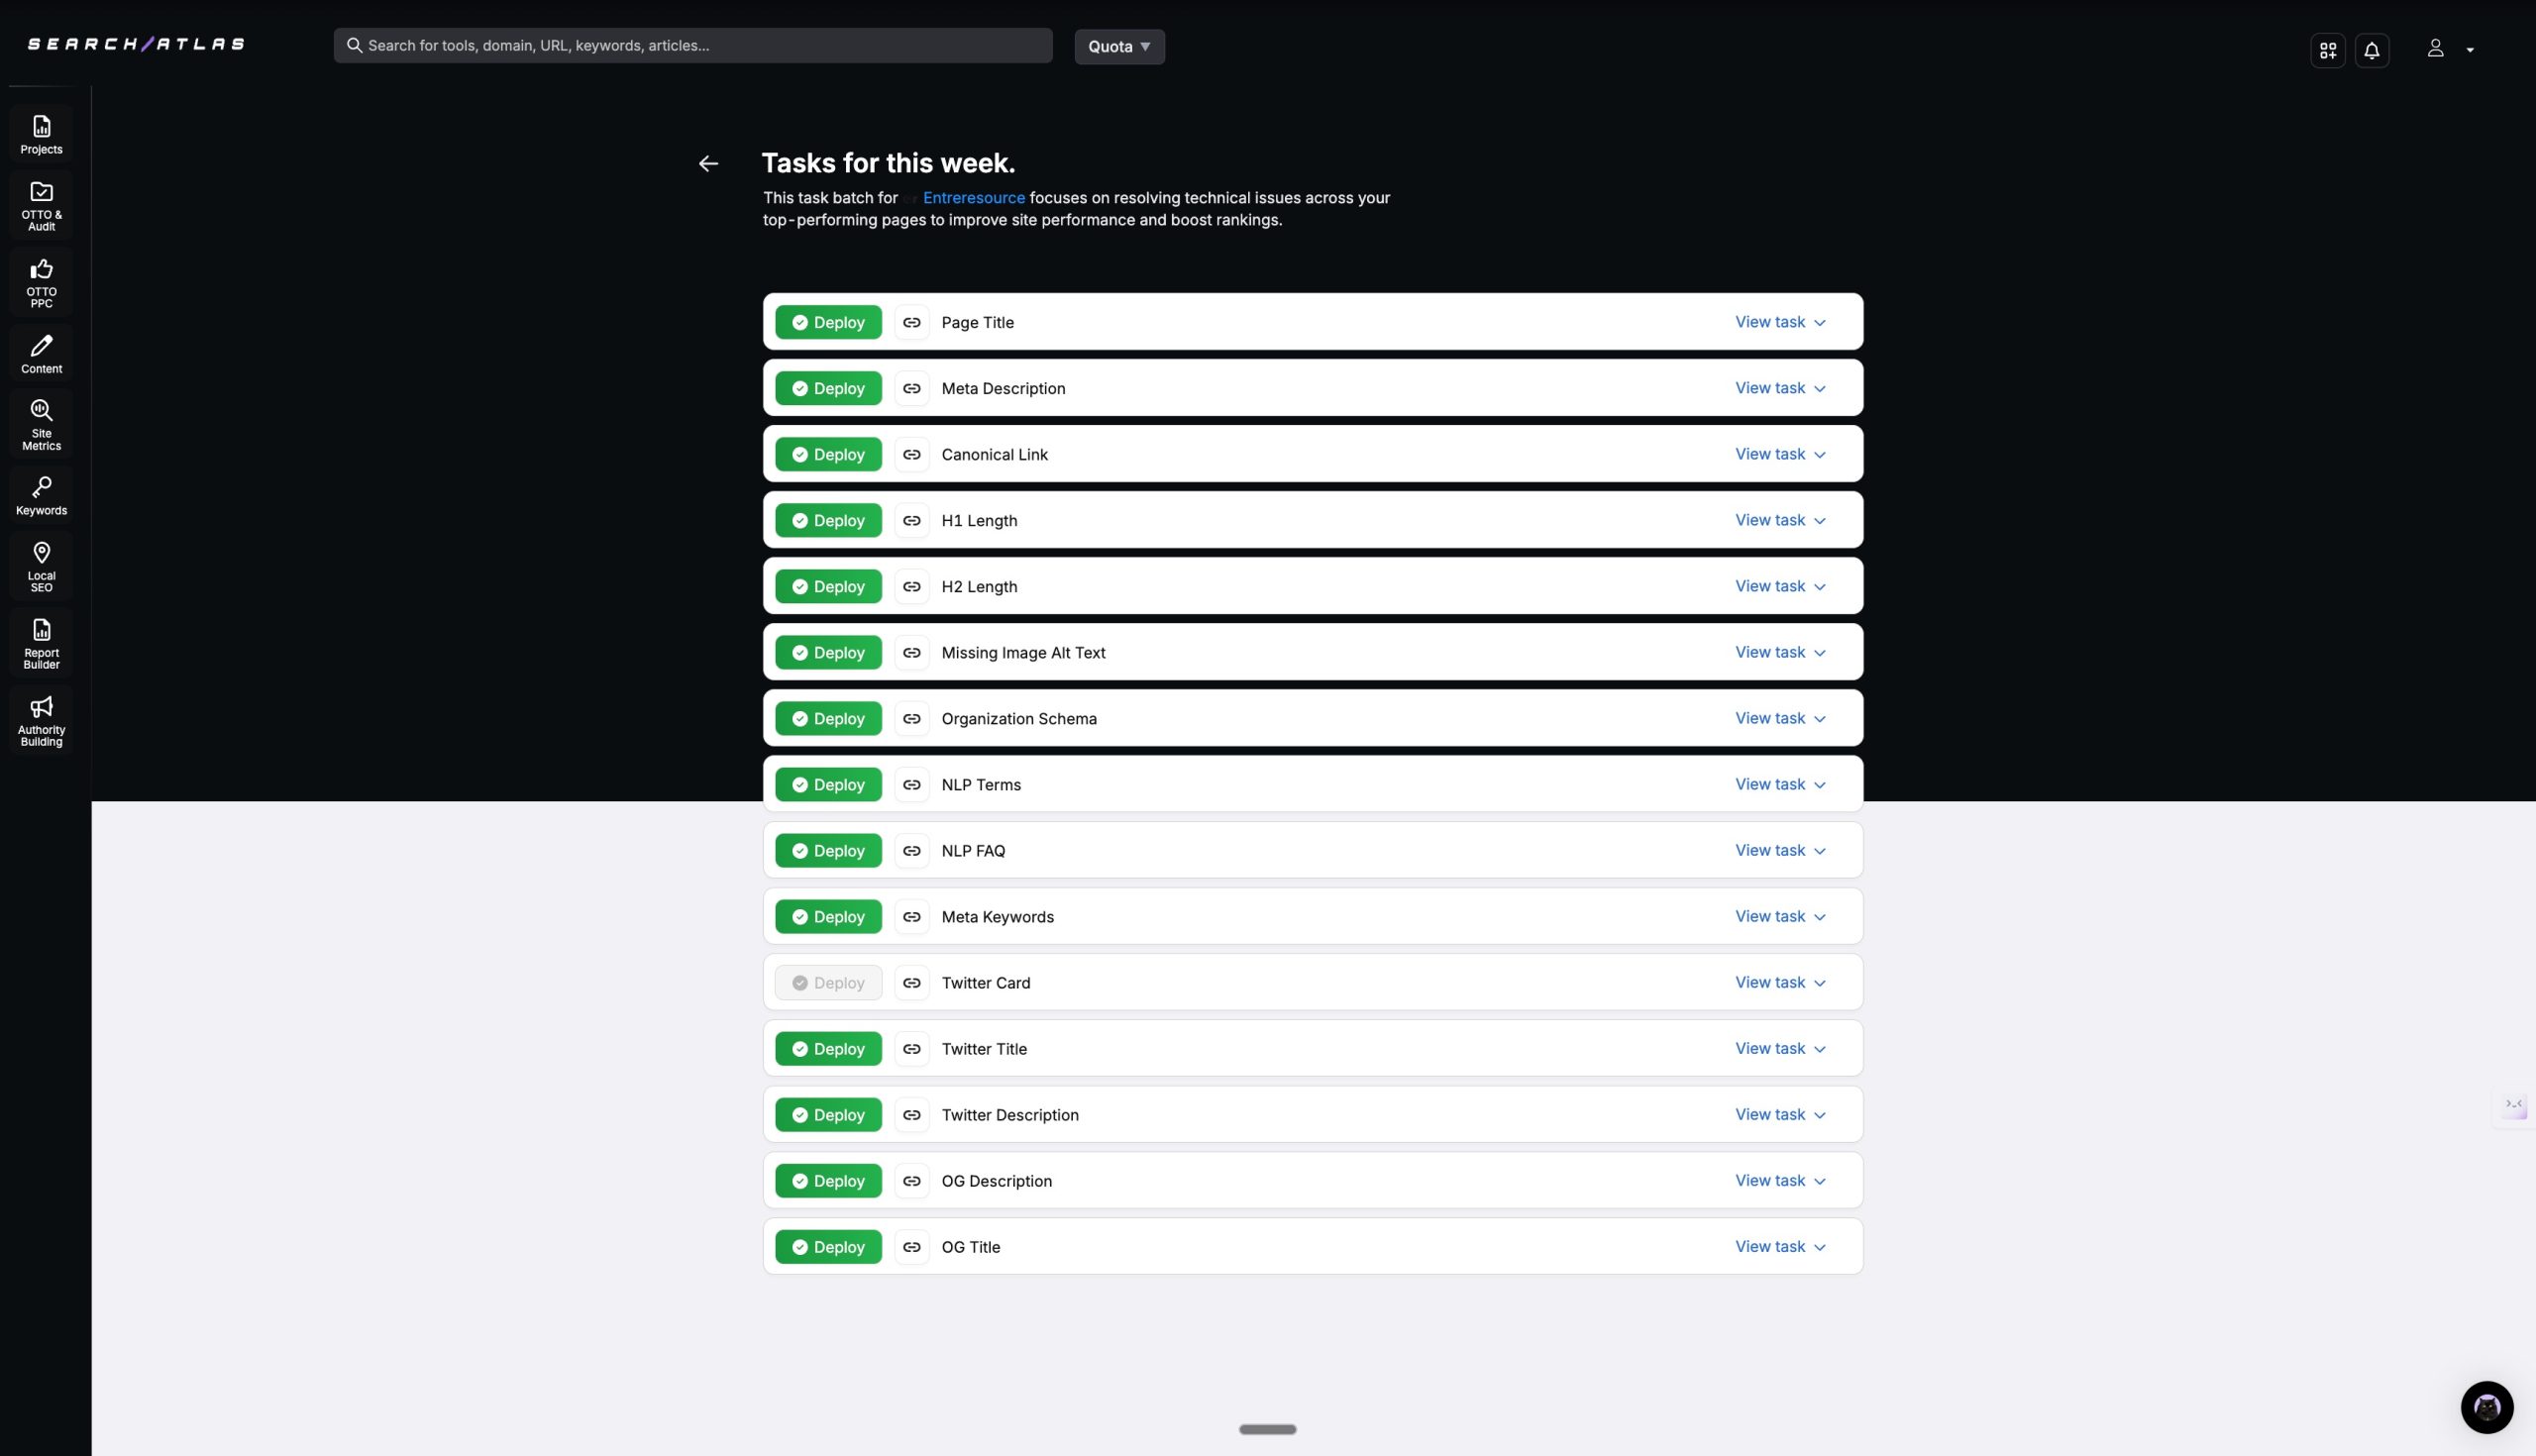Open the notifications bell
Screen dimensions: 2536x1456
click(x=2371, y=49)
